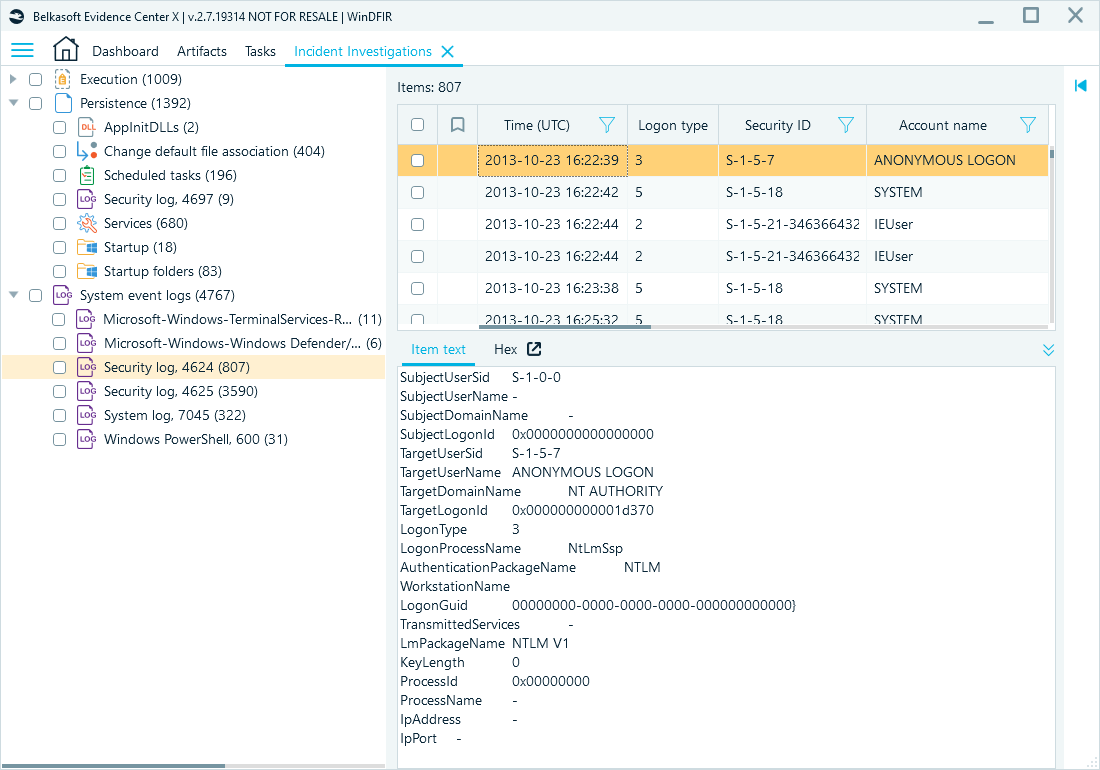Open the Artifacts tab
1100x770 pixels.
[x=202, y=51]
